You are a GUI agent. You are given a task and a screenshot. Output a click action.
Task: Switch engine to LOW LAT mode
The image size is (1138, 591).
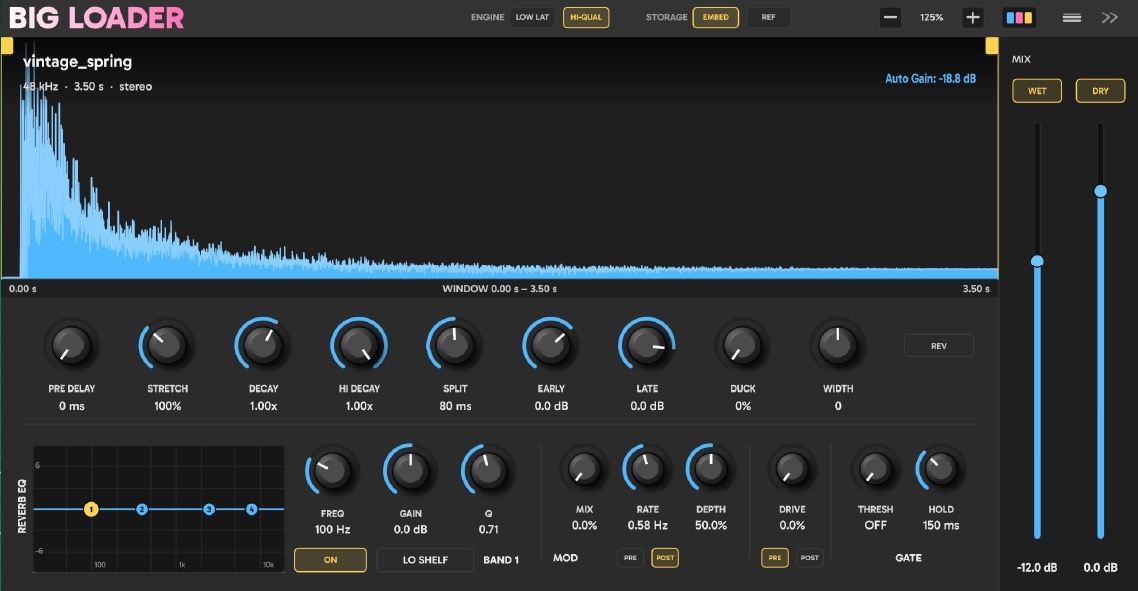(x=532, y=17)
